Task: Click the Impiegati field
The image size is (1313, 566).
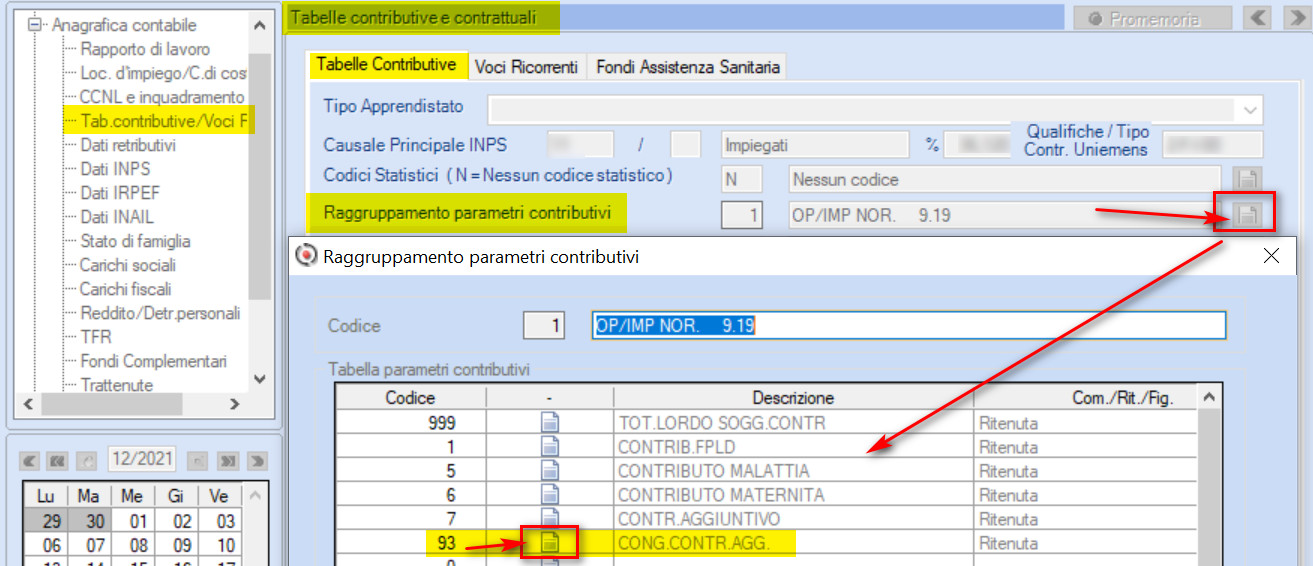Action: 815,145
